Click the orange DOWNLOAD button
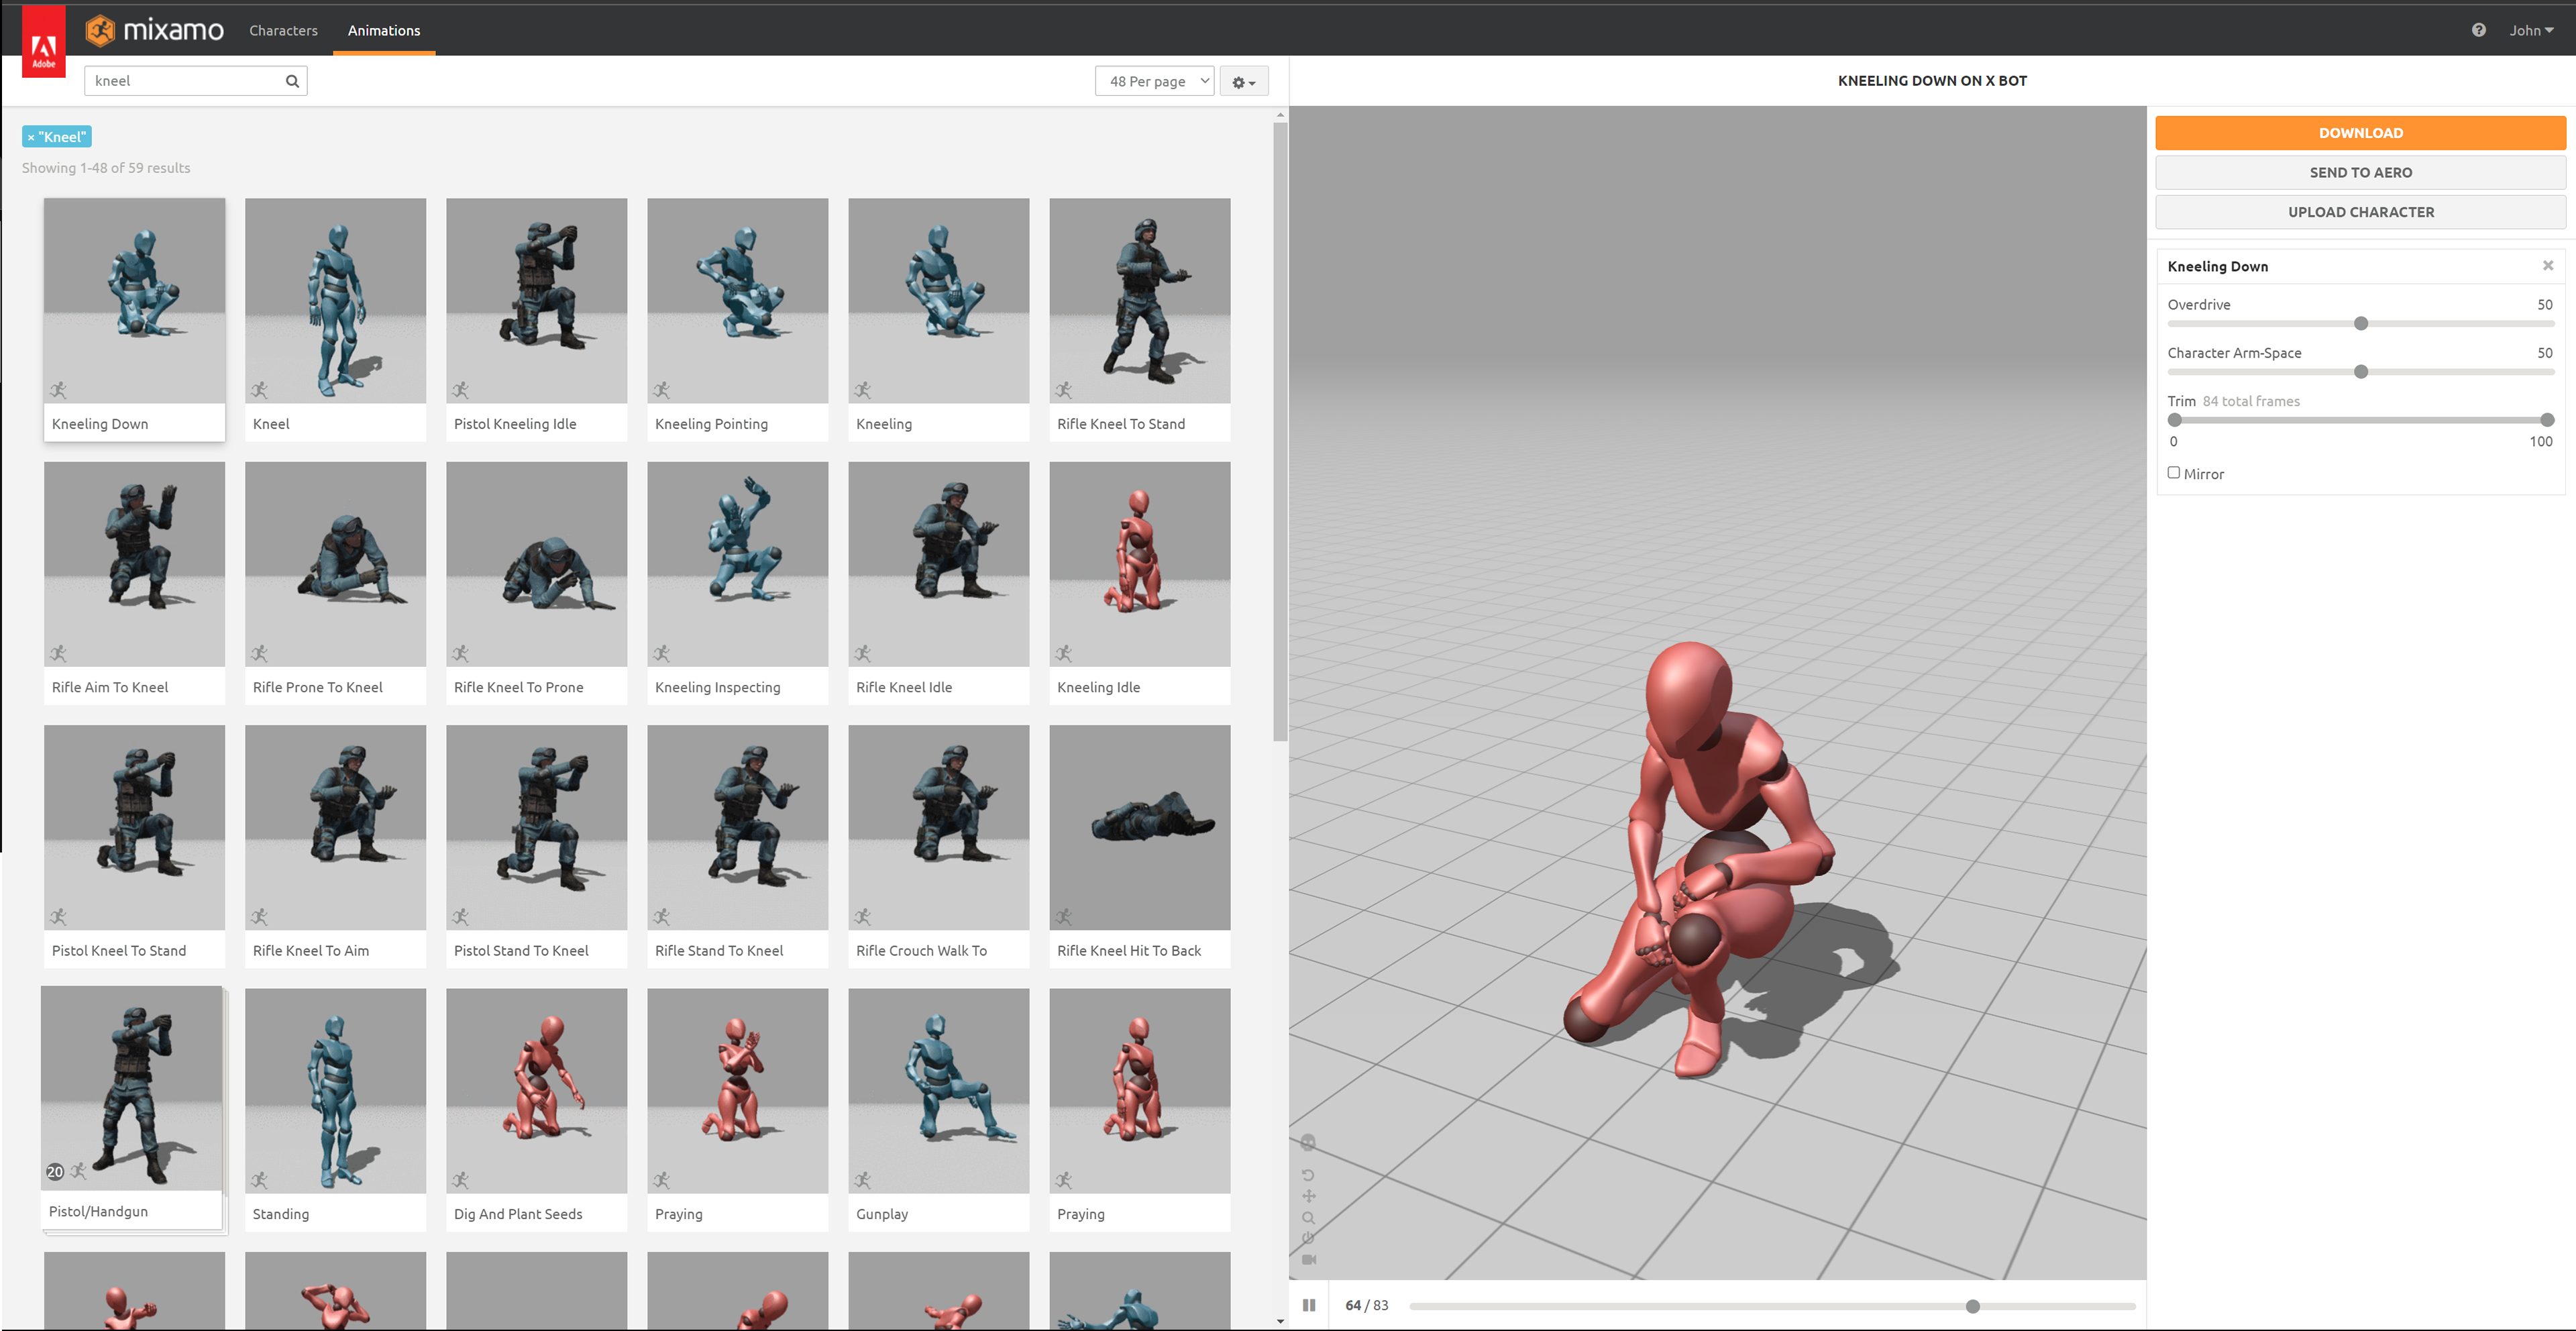The height and width of the screenshot is (1331, 2576). [x=2360, y=133]
